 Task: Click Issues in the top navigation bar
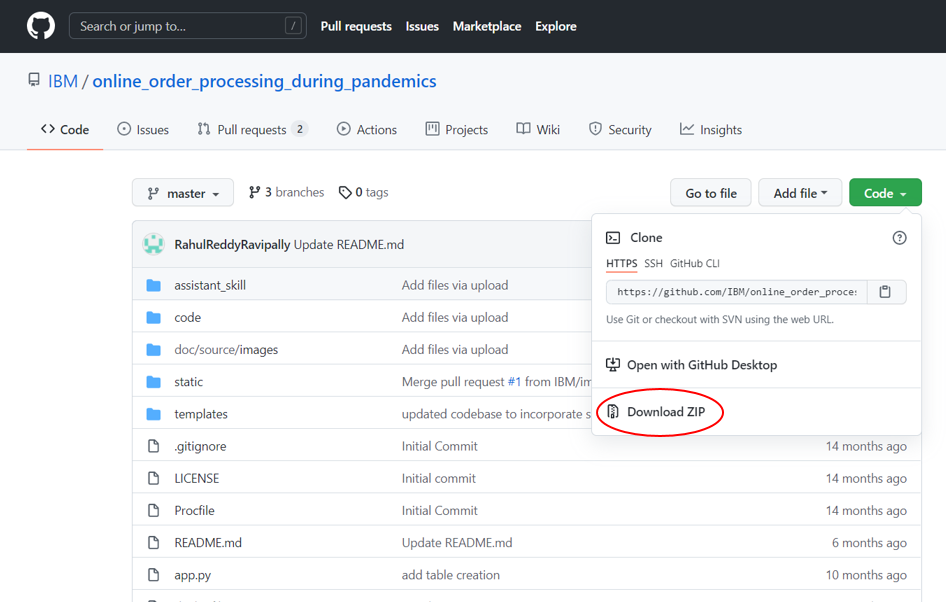[x=422, y=27]
